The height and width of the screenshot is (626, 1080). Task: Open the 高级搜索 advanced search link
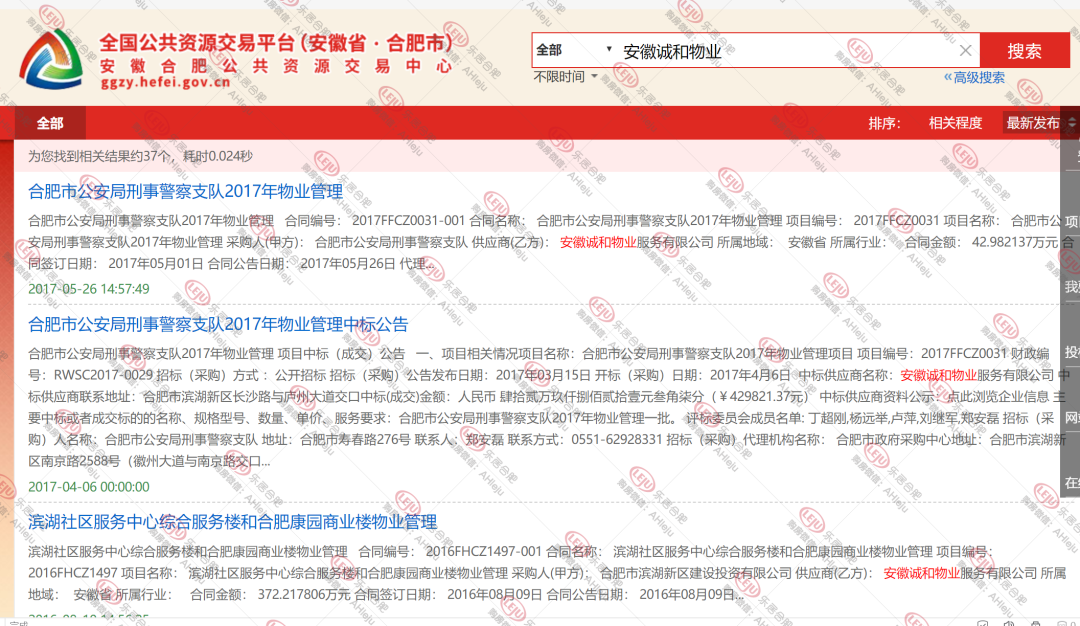point(974,77)
